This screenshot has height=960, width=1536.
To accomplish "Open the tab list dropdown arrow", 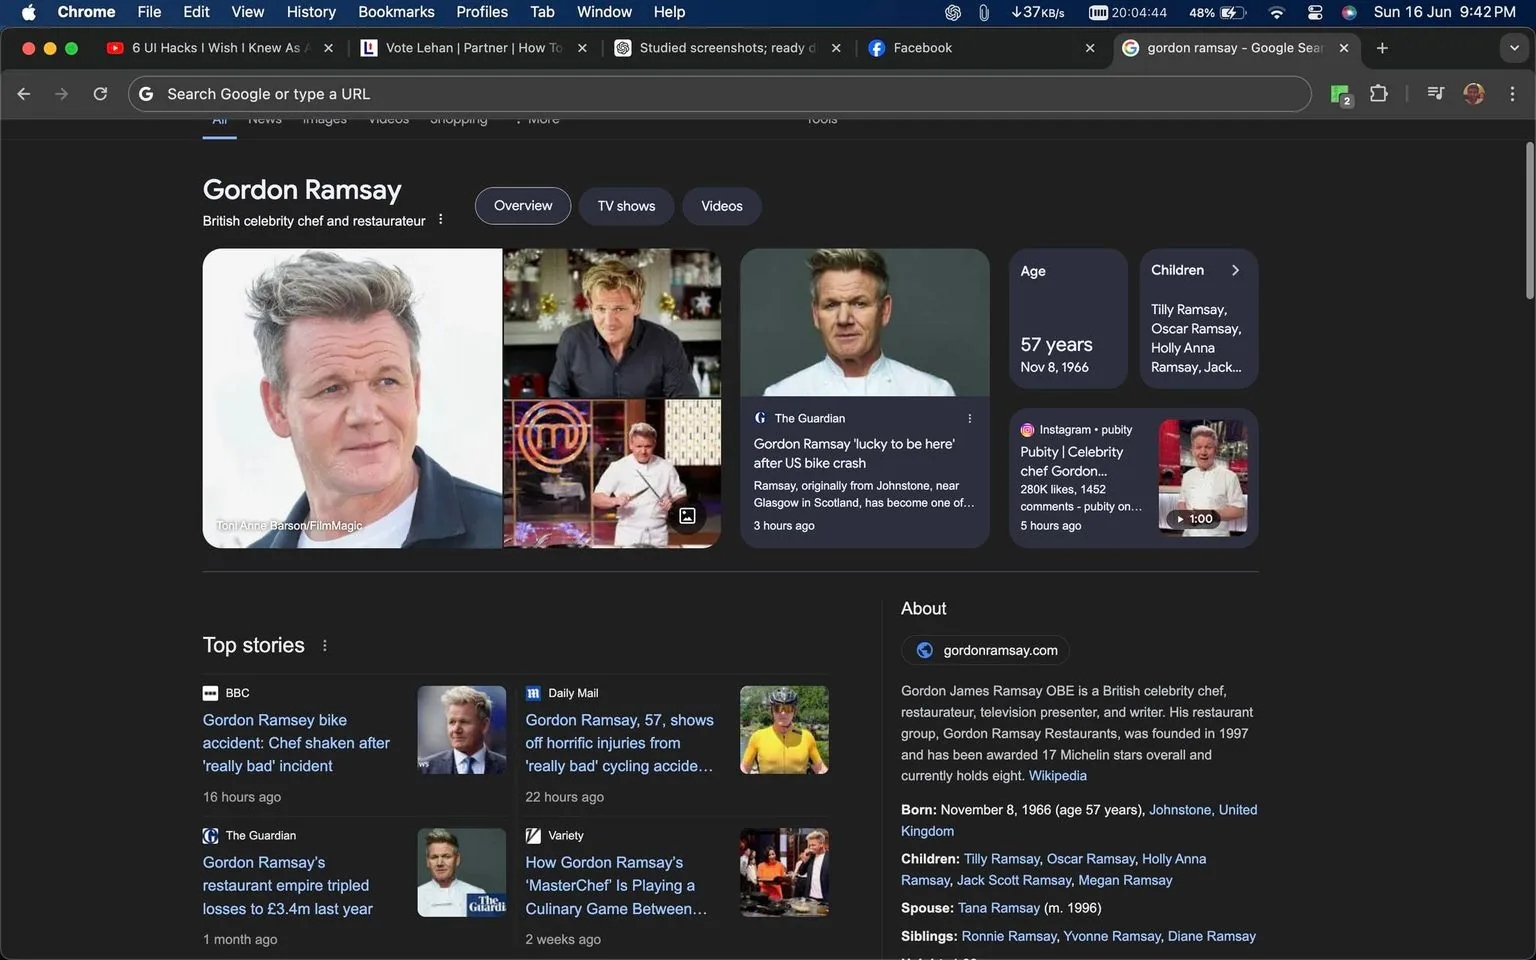I will [x=1513, y=47].
